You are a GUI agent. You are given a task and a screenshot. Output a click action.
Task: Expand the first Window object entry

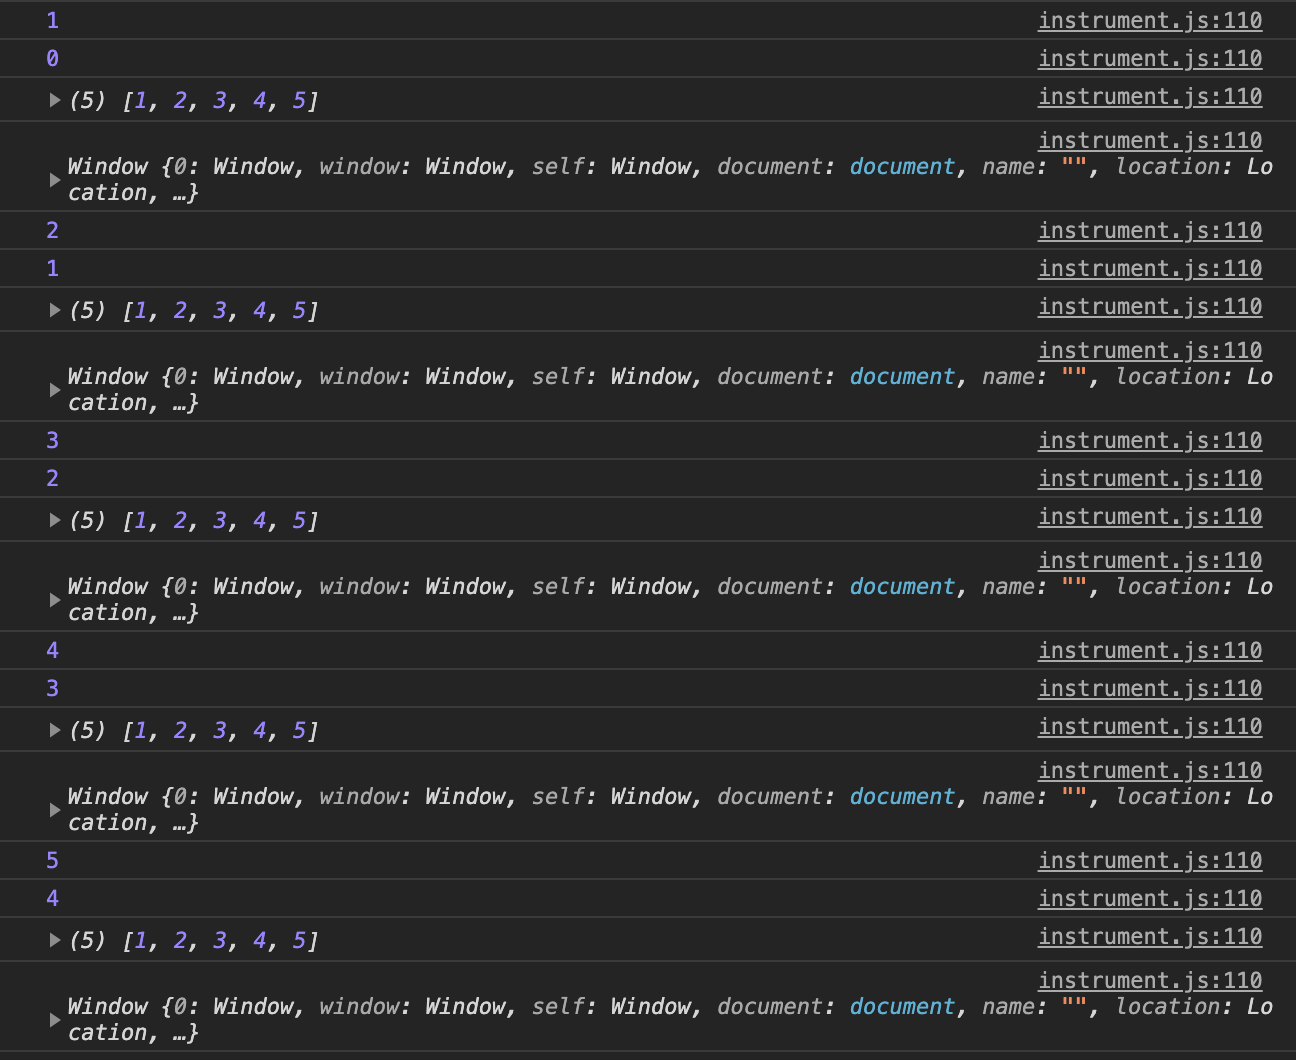pyautogui.click(x=55, y=180)
